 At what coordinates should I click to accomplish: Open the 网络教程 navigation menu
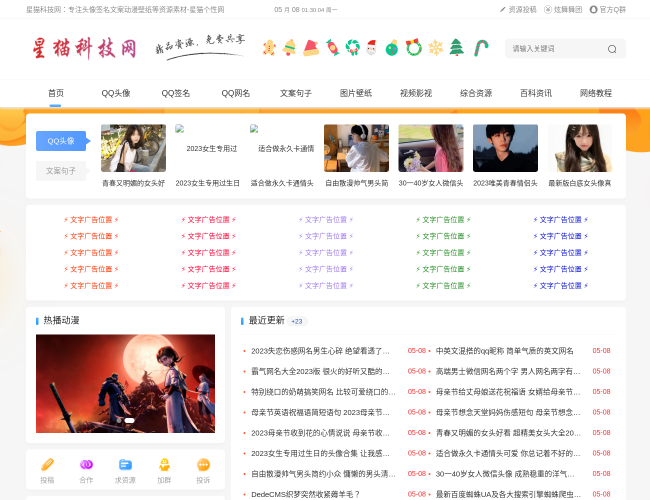pos(596,93)
